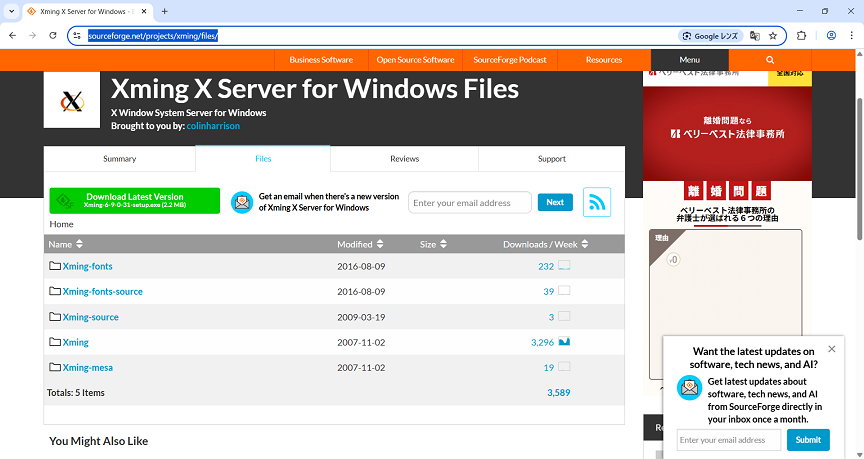Sort files by Modified date
Screen dimensions: 864x459
tap(360, 244)
